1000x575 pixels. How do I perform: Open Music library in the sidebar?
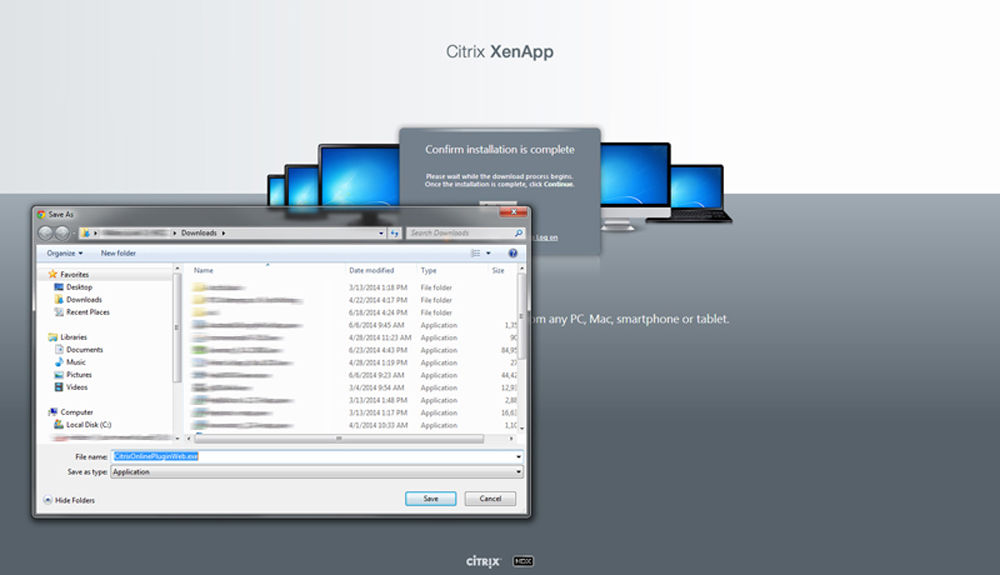(76, 362)
